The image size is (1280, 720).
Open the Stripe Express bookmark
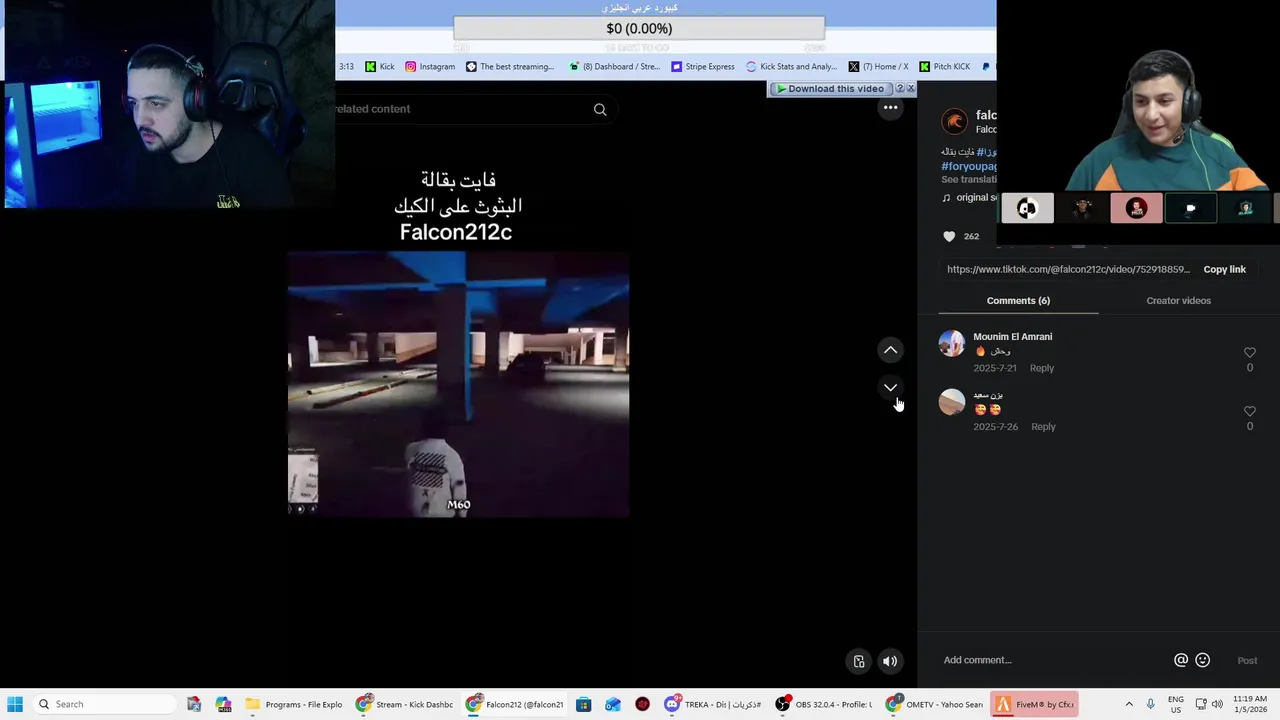pos(703,66)
